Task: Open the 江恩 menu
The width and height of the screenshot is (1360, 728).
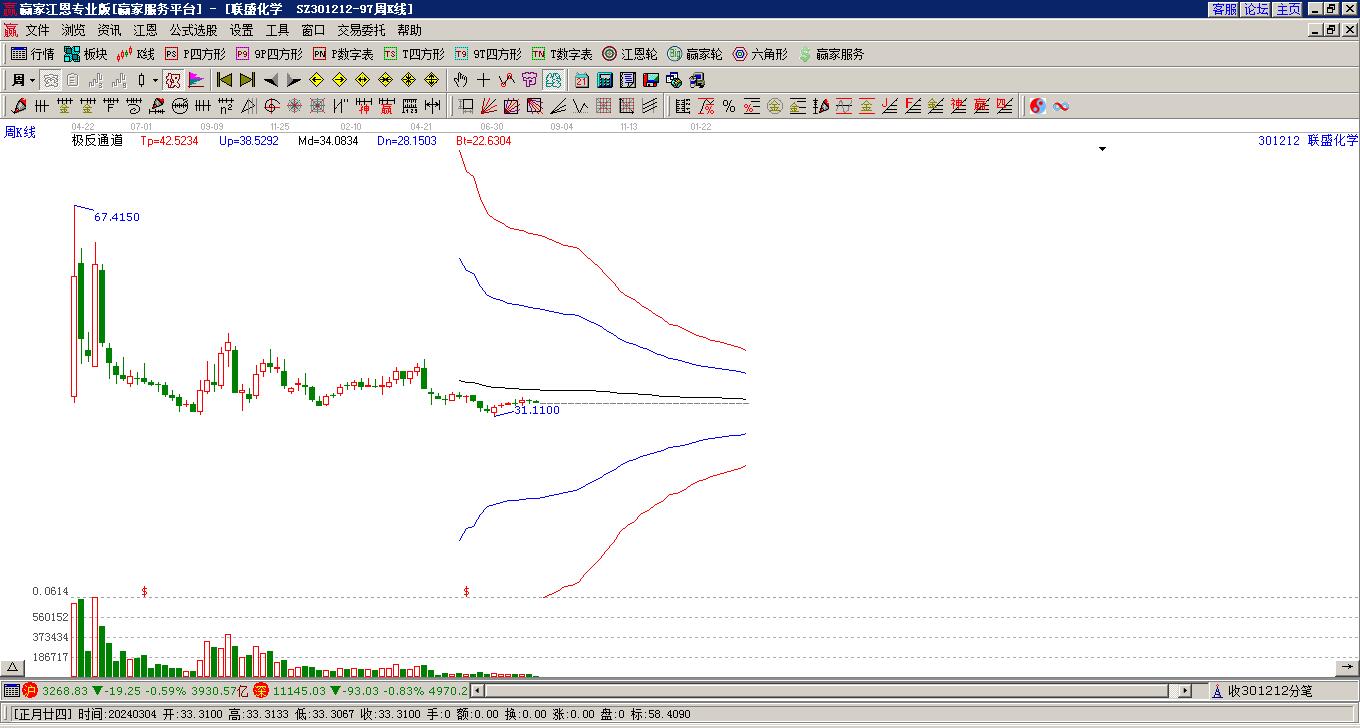Action: (145, 31)
